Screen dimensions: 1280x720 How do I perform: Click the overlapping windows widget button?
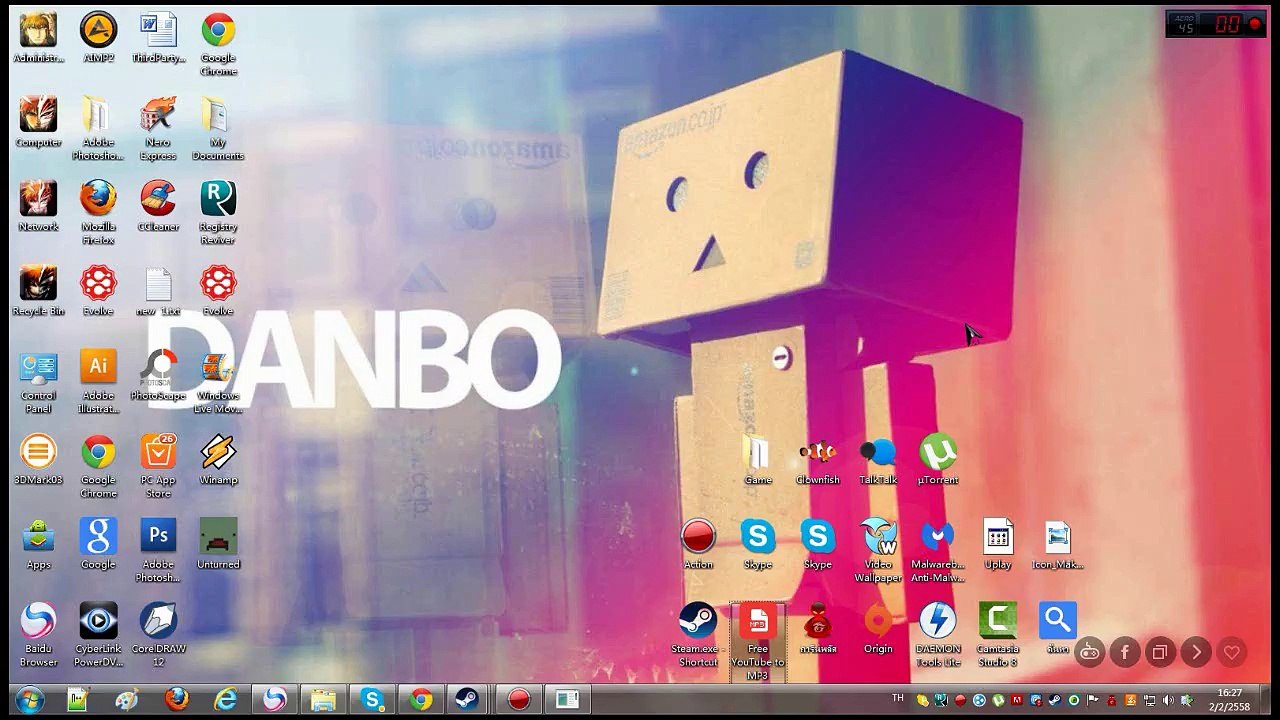tap(1160, 653)
